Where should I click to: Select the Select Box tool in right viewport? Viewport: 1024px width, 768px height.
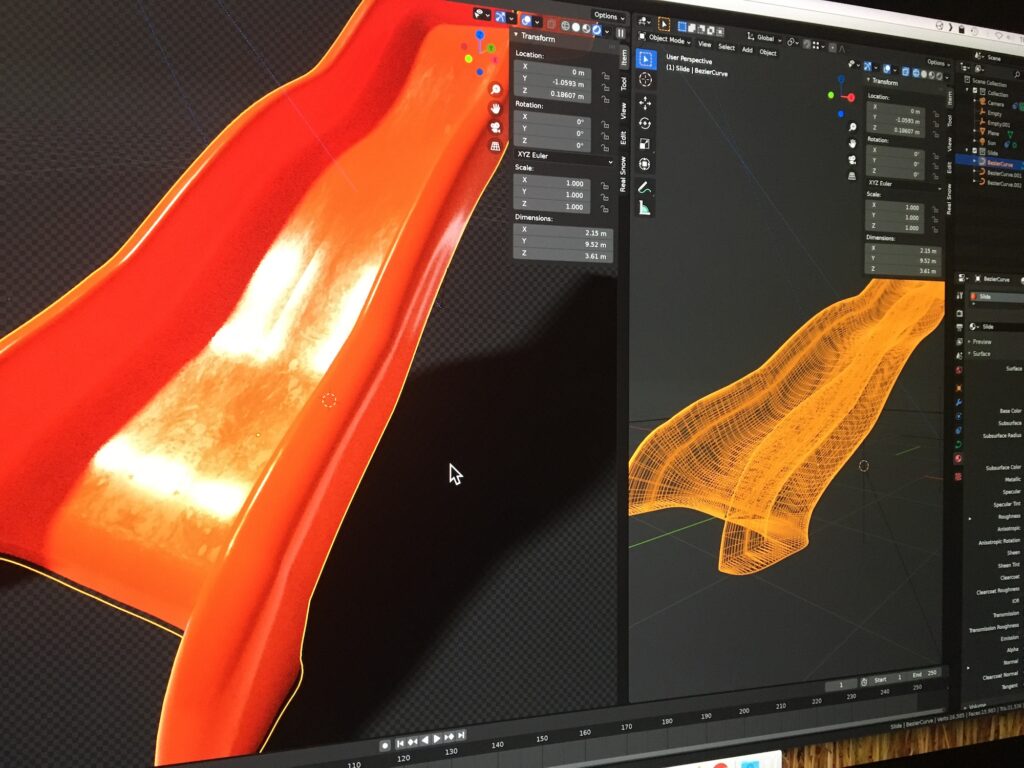click(x=646, y=59)
